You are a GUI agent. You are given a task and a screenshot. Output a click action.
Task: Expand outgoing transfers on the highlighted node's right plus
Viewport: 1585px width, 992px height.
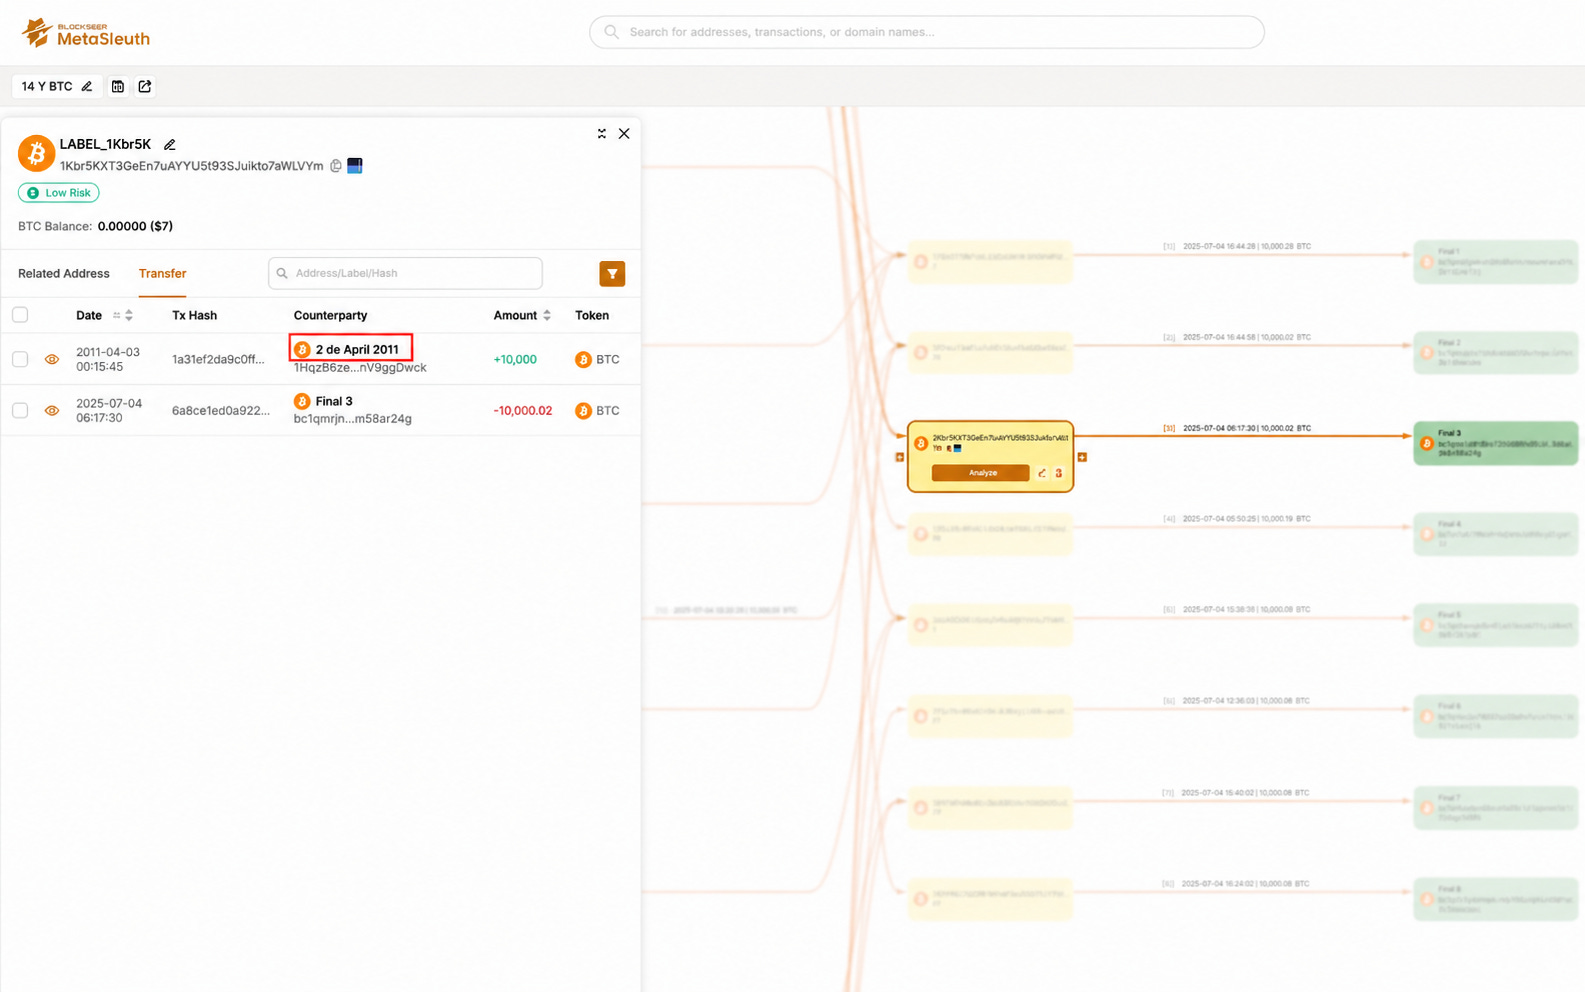coord(1082,457)
